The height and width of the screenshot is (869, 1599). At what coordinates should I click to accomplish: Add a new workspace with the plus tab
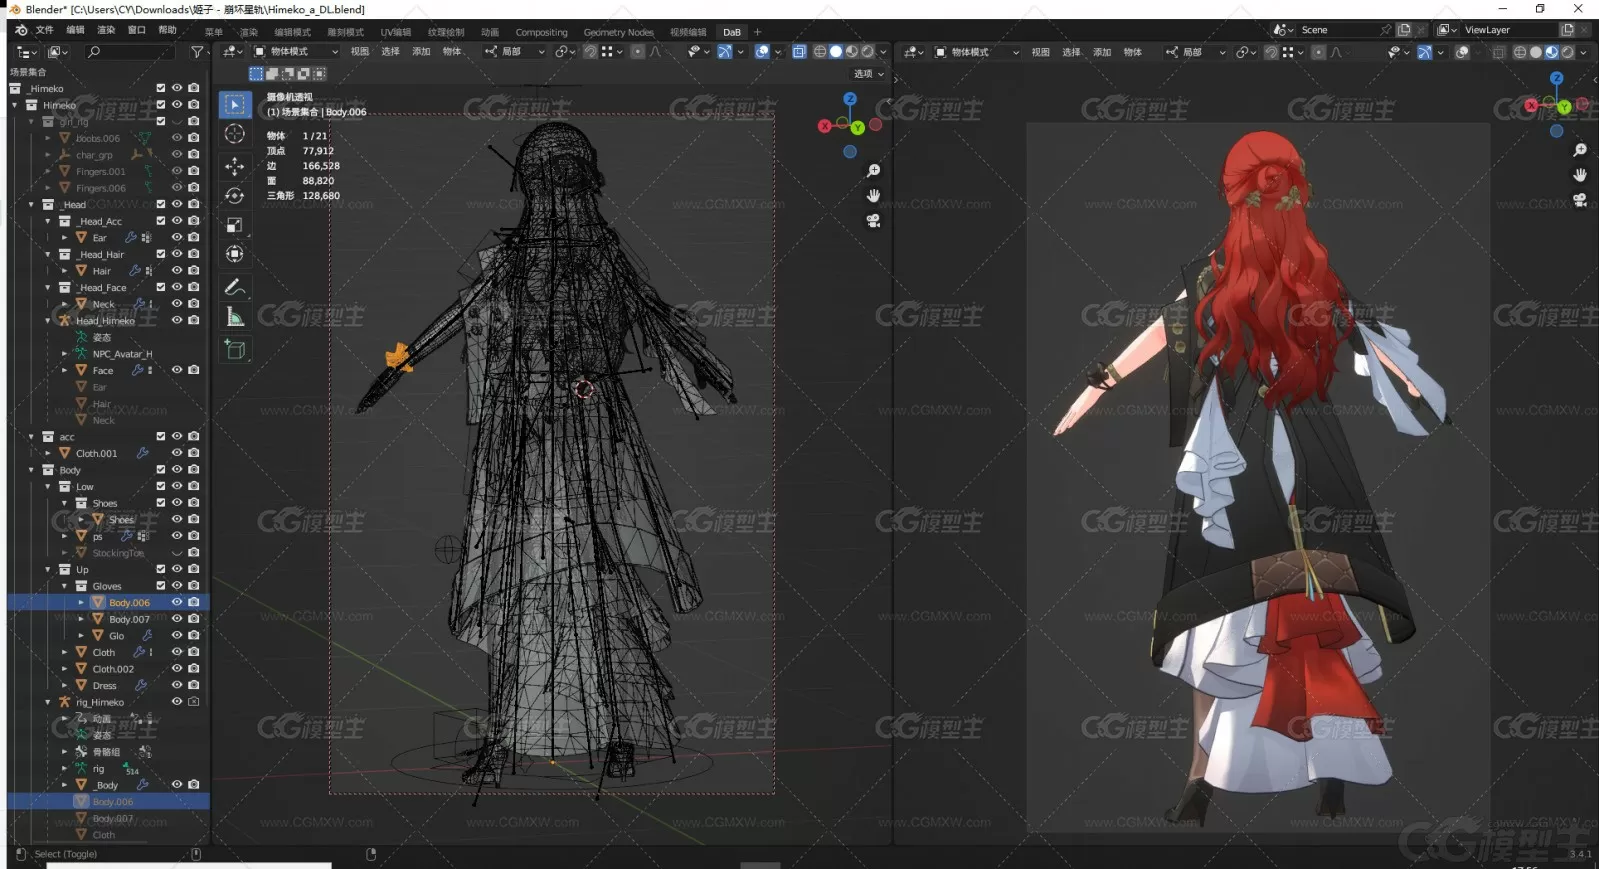[x=757, y=32]
